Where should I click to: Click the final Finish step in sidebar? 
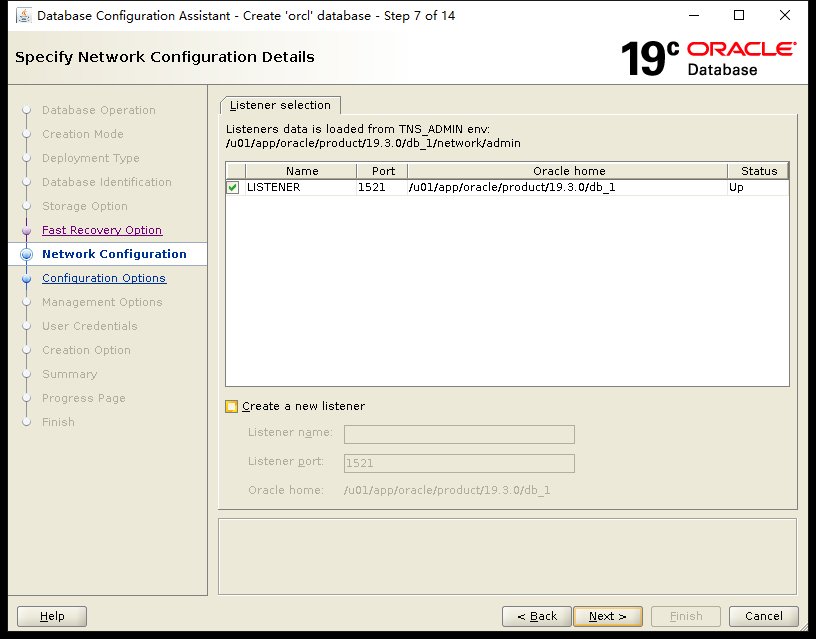pyautogui.click(x=58, y=421)
